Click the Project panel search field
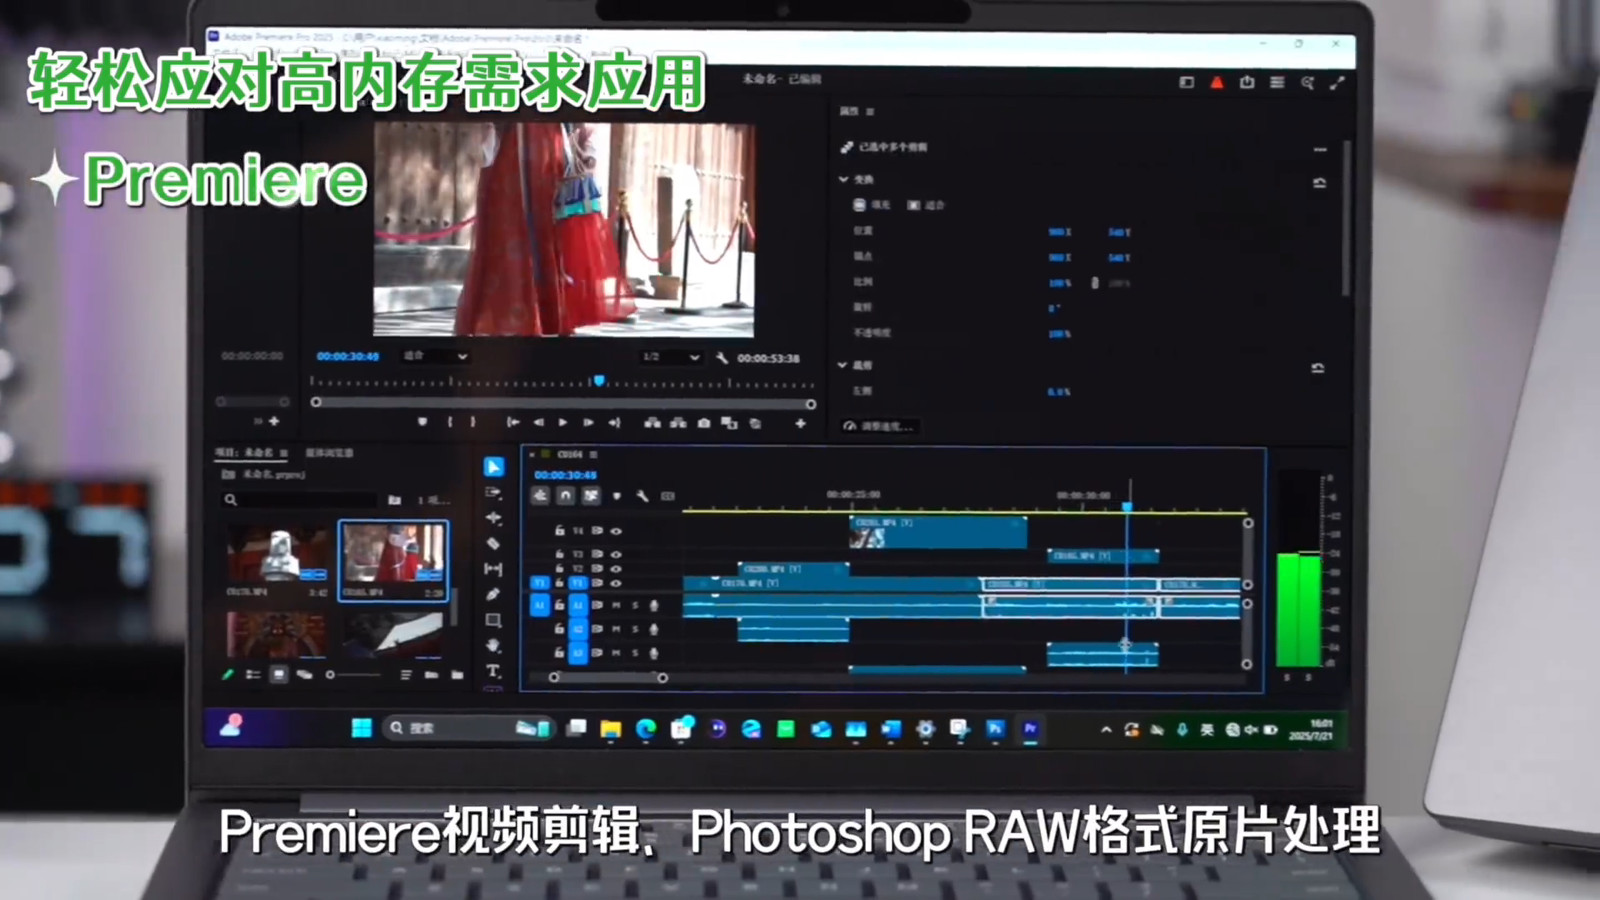1600x900 pixels. click(300, 499)
